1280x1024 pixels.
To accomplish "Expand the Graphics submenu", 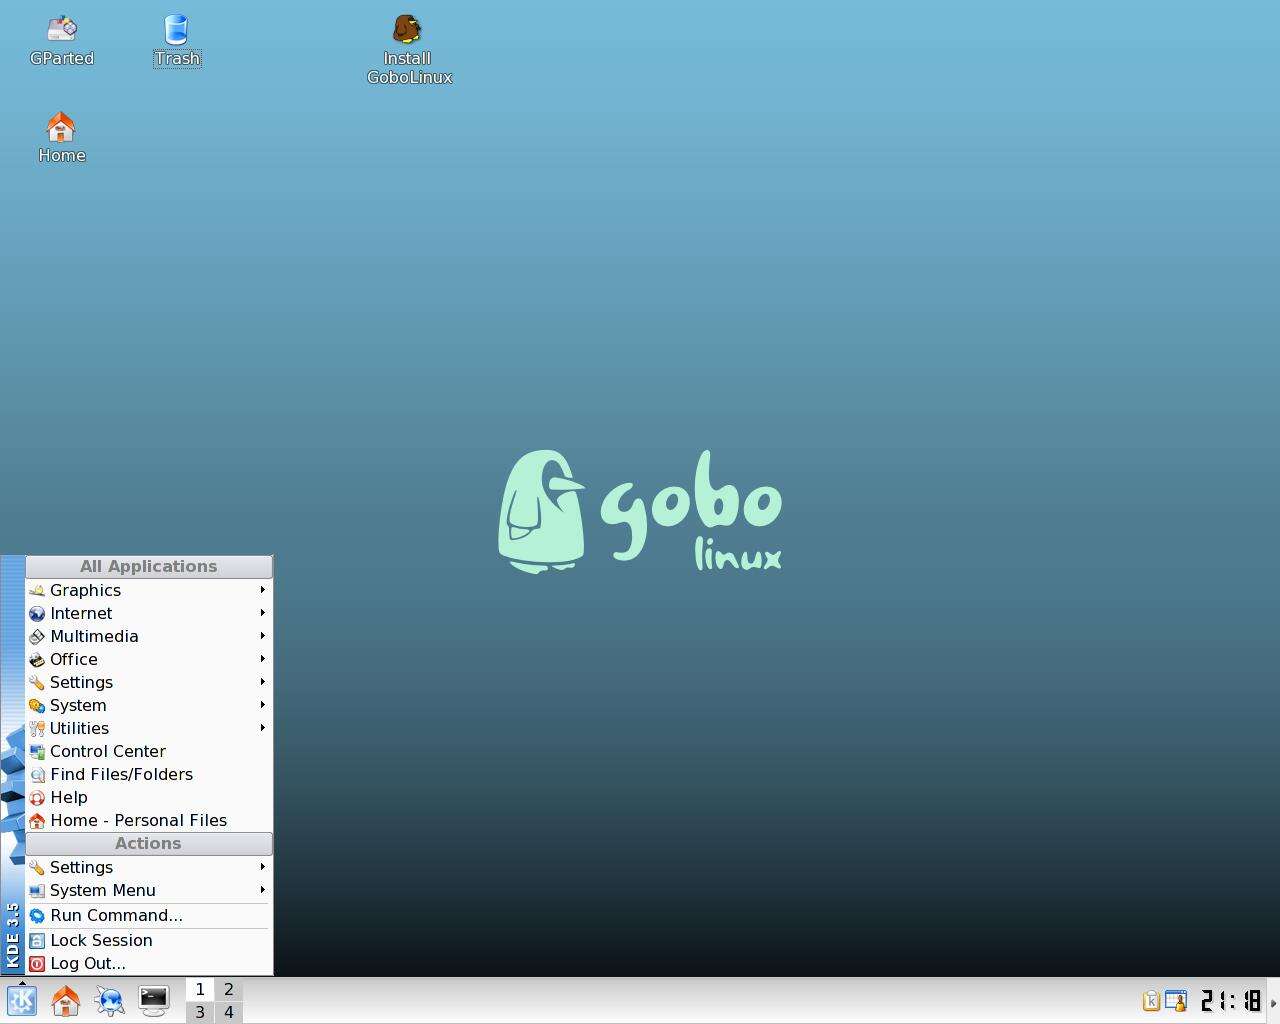I will tap(149, 590).
